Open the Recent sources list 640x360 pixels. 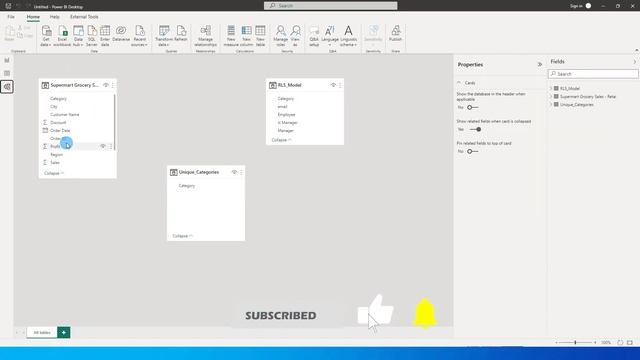(x=140, y=36)
